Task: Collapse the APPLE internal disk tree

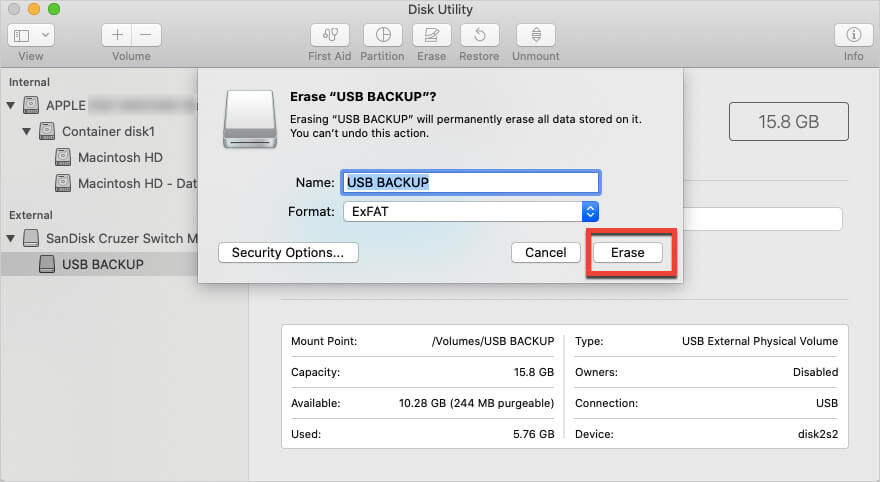Action: (11, 105)
